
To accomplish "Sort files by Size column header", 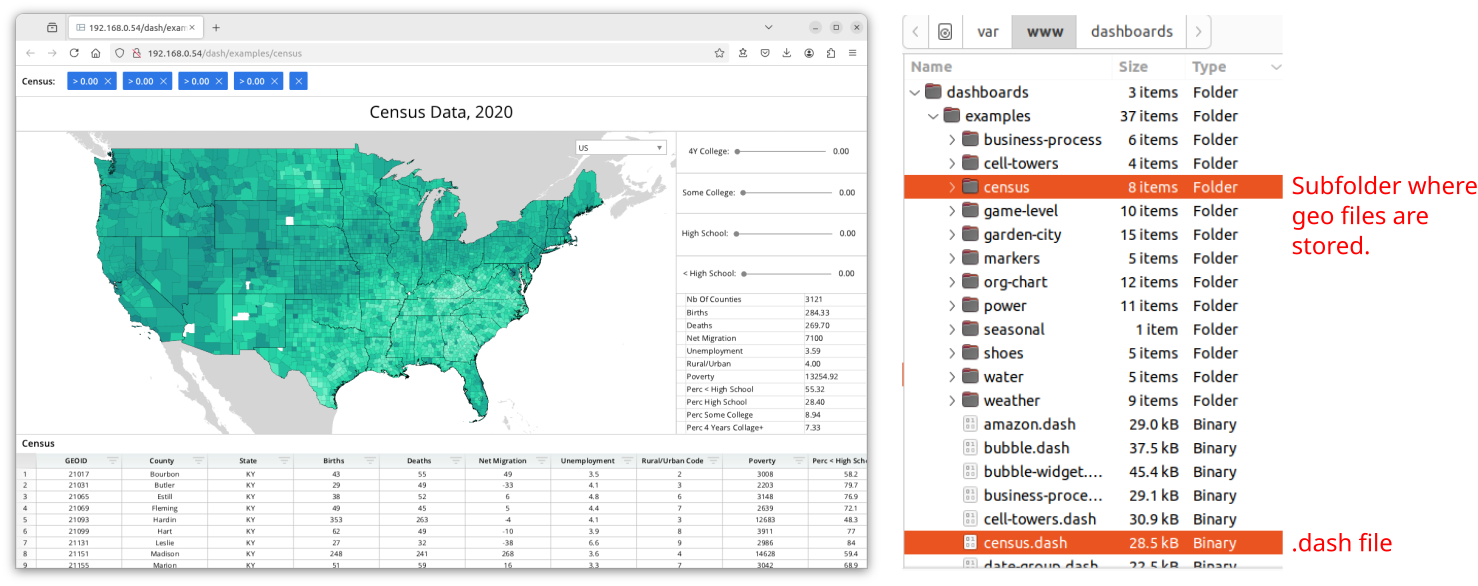I will pos(1133,67).
